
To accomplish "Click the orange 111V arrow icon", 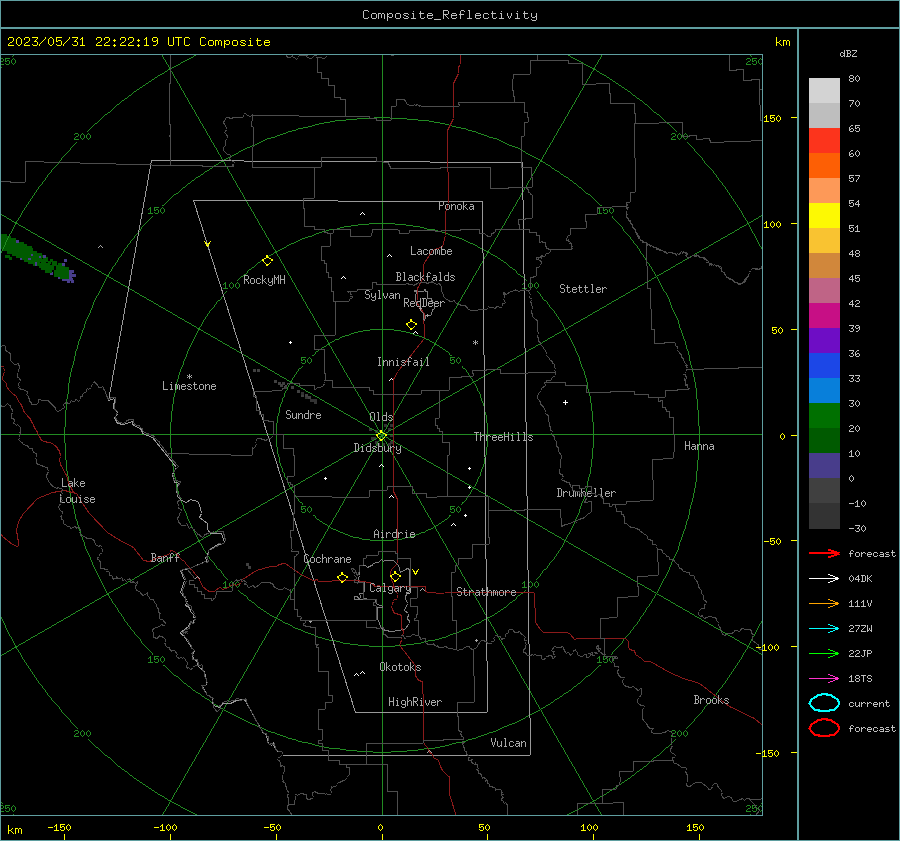I will click(824, 603).
